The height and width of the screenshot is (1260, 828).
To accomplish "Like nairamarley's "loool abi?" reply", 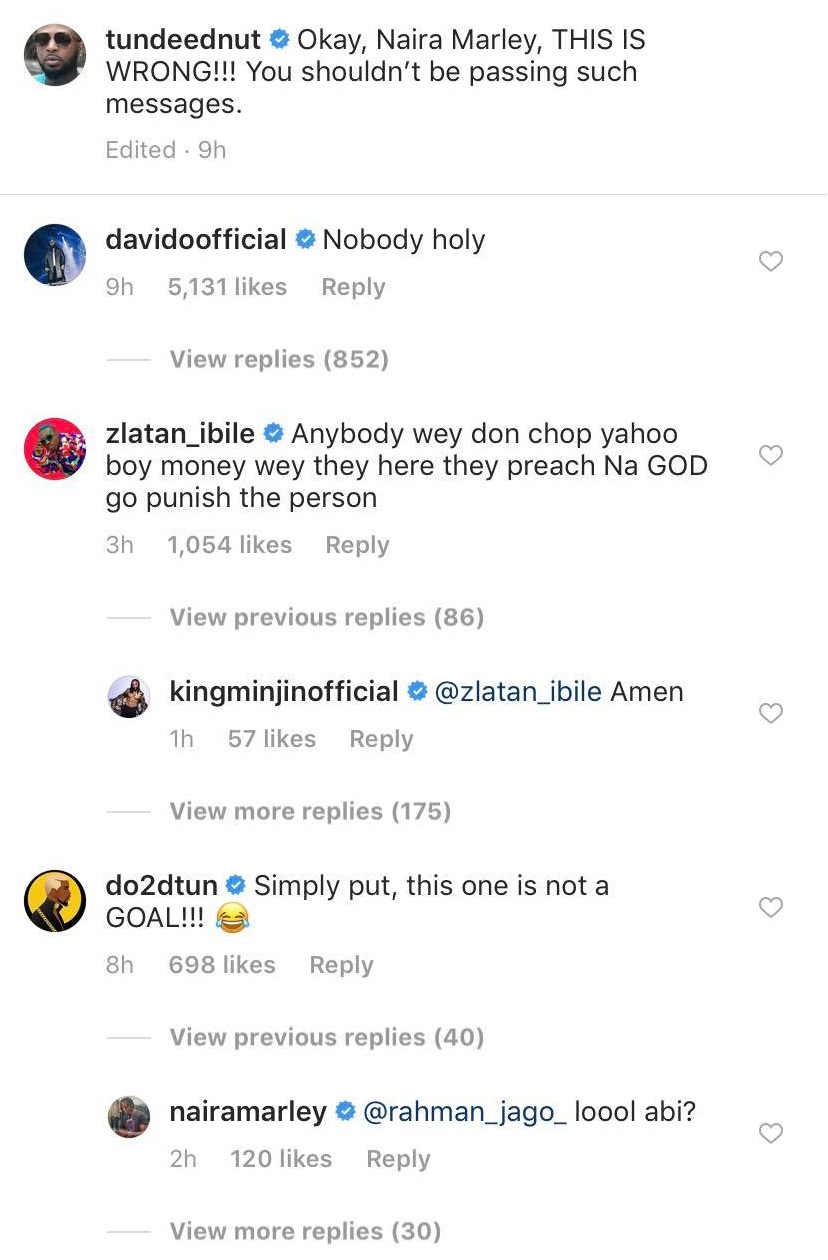I will (x=771, y=1134).
